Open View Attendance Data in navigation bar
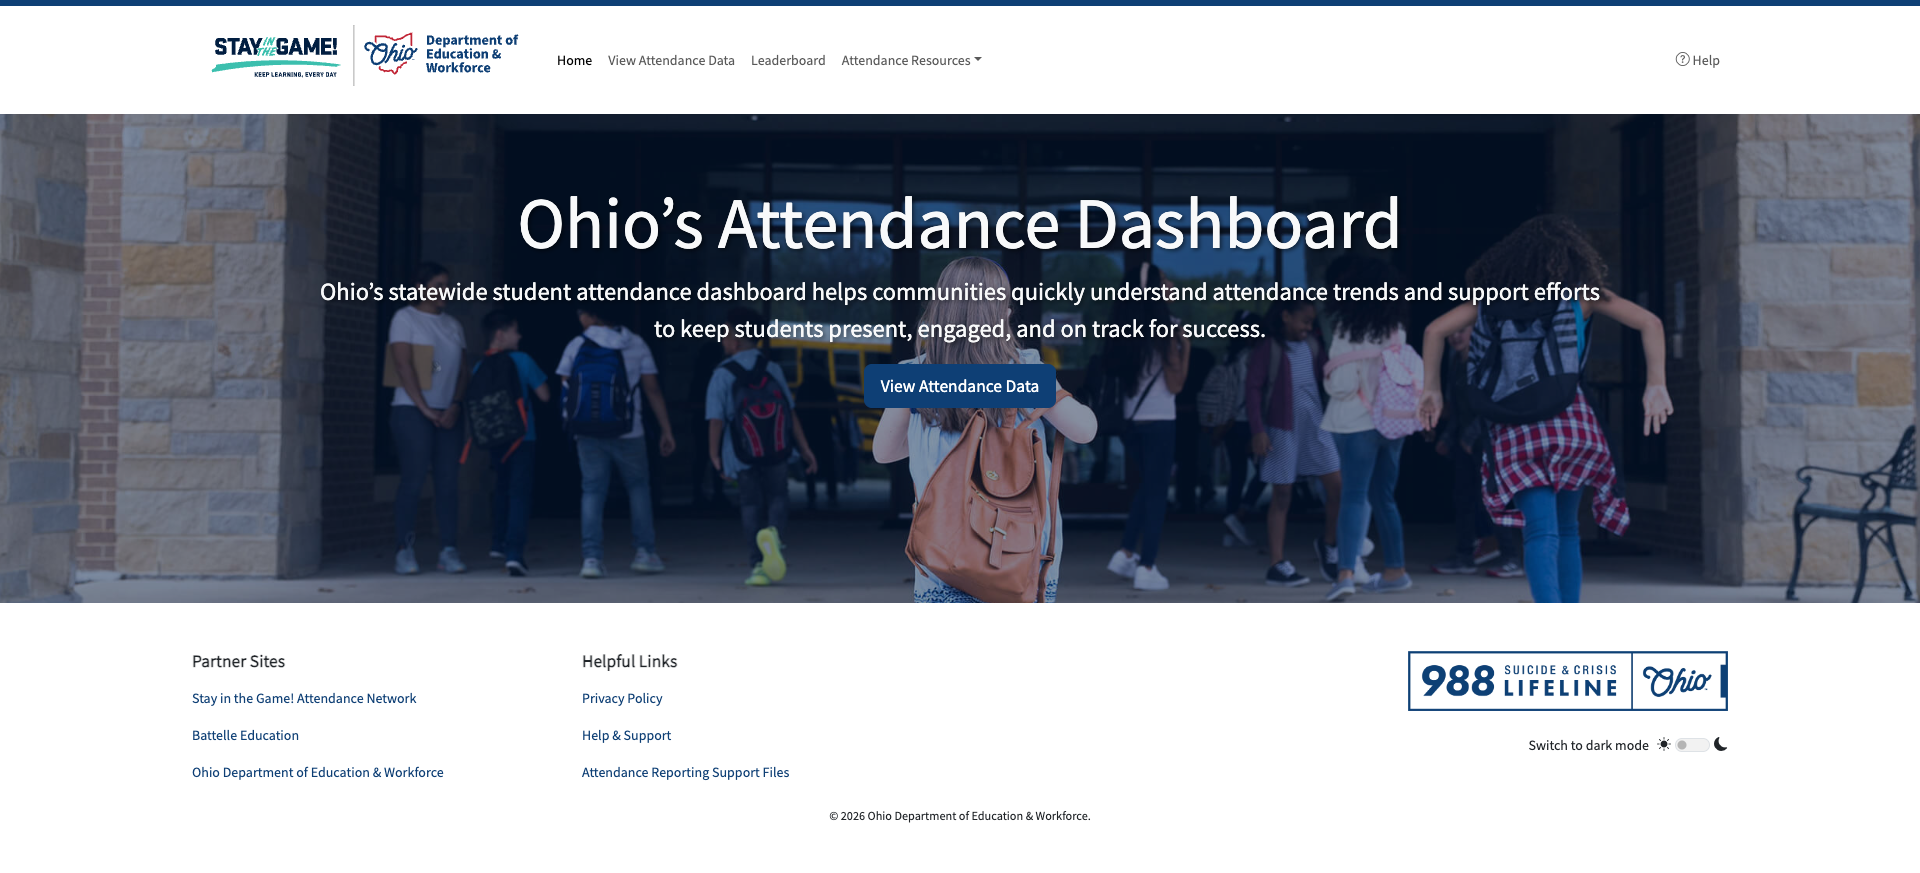The height and width of the screenshot is (873, 1920). [x=671, y=60]
